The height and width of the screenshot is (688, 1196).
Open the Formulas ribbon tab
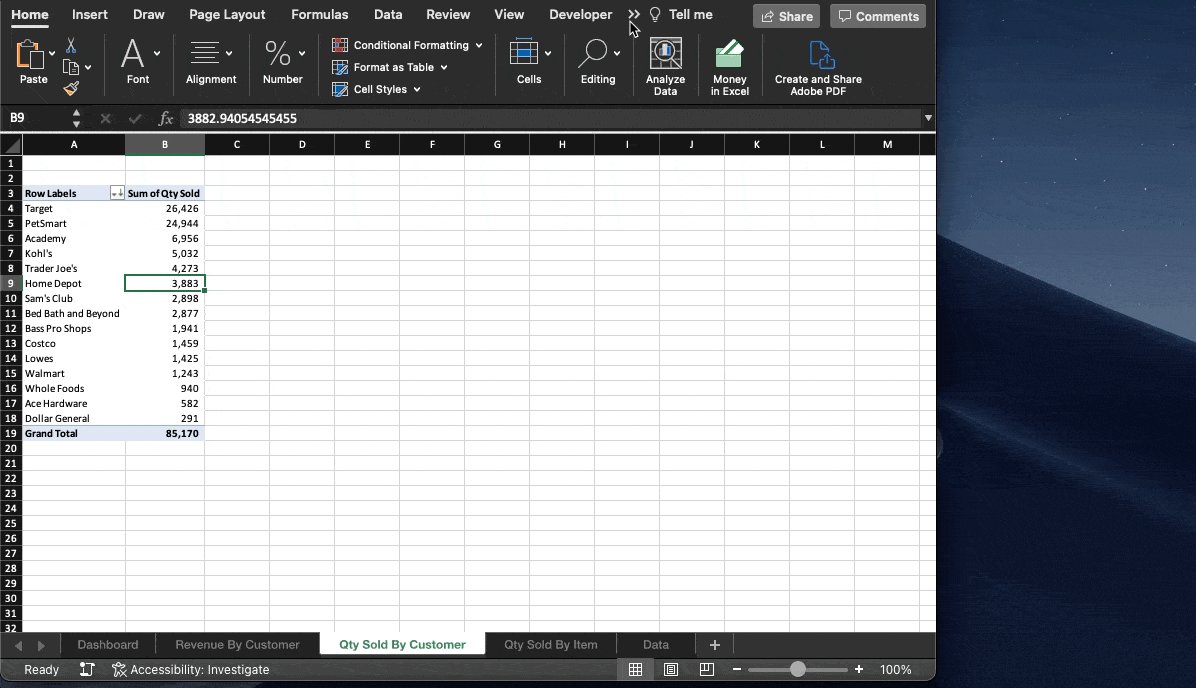click(319, 14)
